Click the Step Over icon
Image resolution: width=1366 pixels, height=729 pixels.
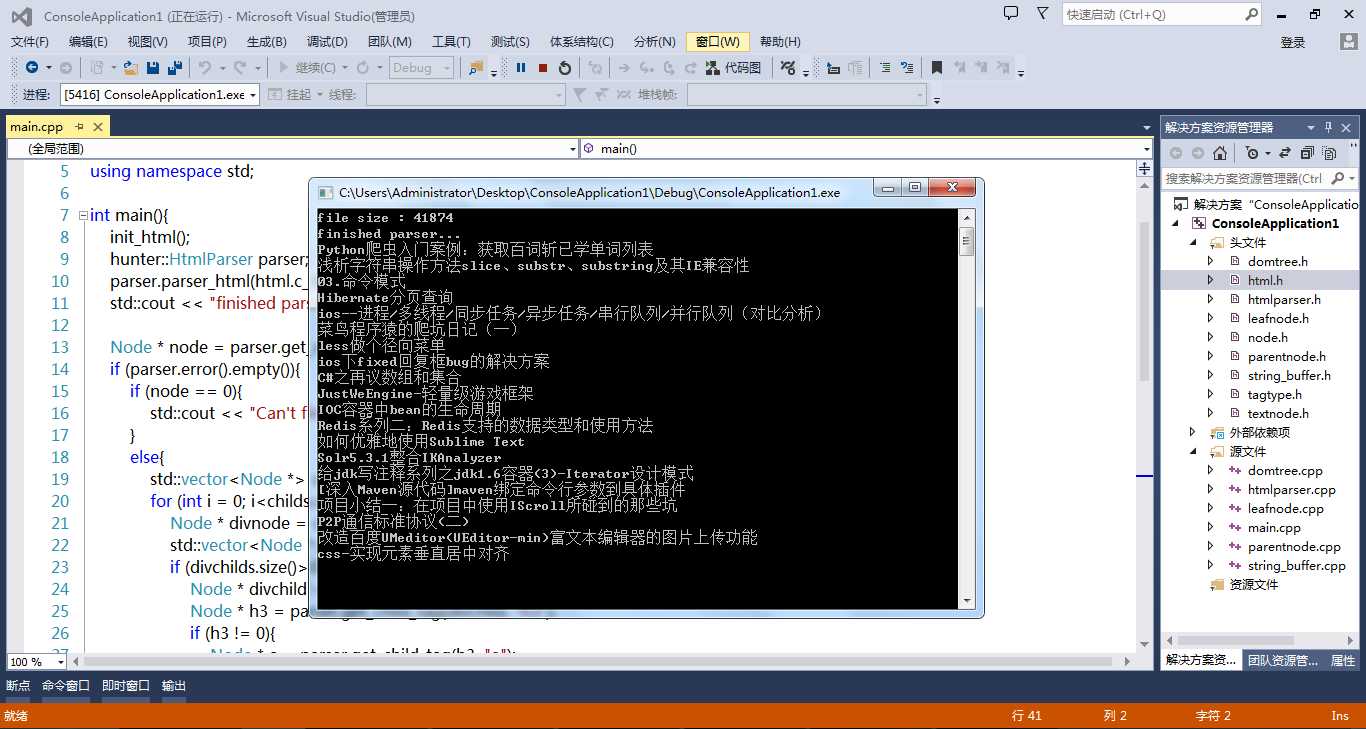[x=669, y=67]
